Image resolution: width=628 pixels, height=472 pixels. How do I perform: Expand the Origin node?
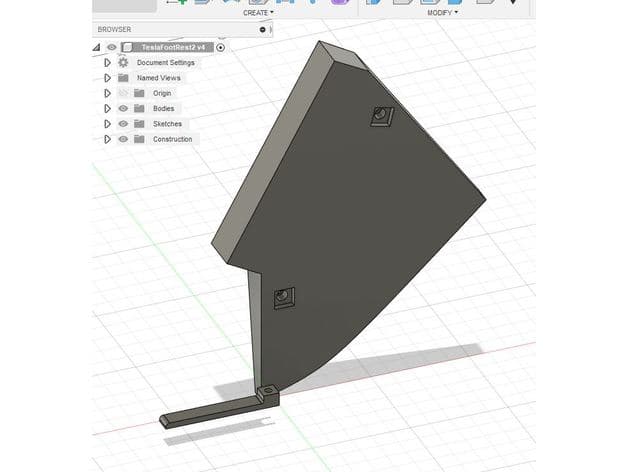pyautogui.click(x=107, y=93)
